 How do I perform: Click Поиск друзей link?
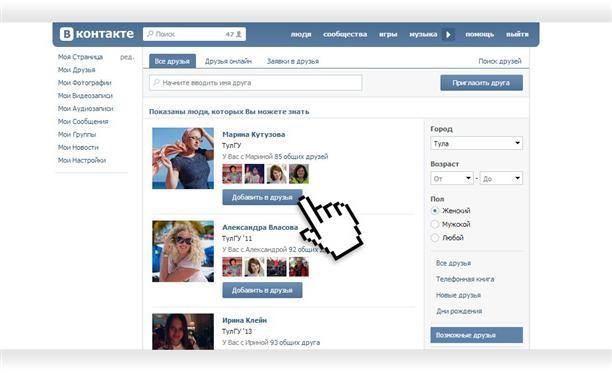tap(500, 61)
